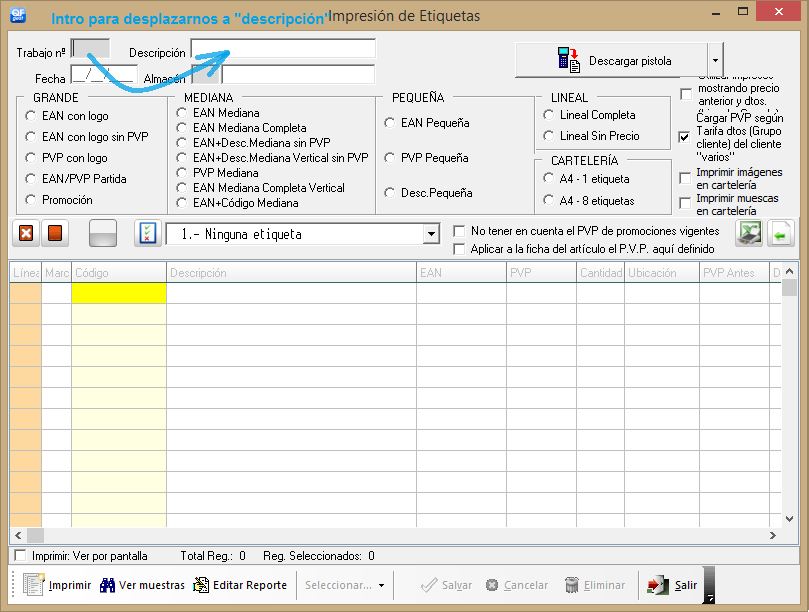
Task: Click the Editar Reporte pencil icon
Action: [x=201, y=585]
